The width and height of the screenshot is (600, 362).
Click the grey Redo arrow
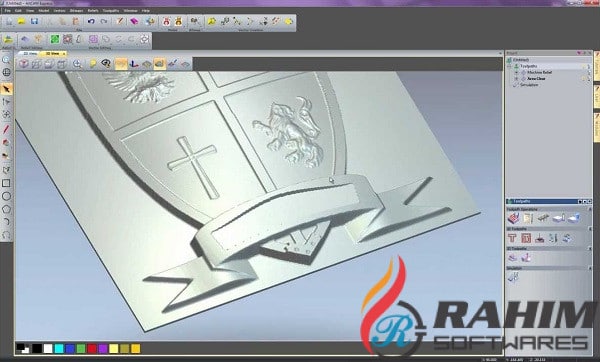pos(104,21)
